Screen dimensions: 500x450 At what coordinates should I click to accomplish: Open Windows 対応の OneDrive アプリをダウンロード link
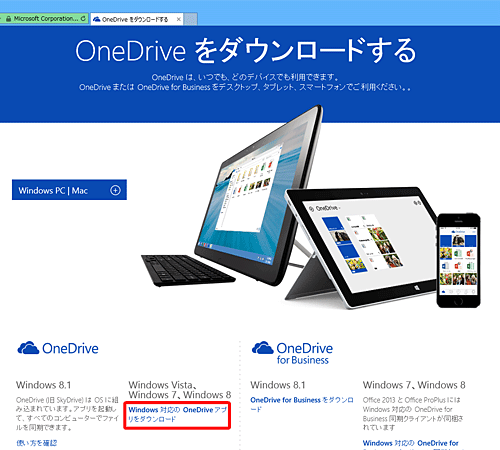(x=177, y=414)
